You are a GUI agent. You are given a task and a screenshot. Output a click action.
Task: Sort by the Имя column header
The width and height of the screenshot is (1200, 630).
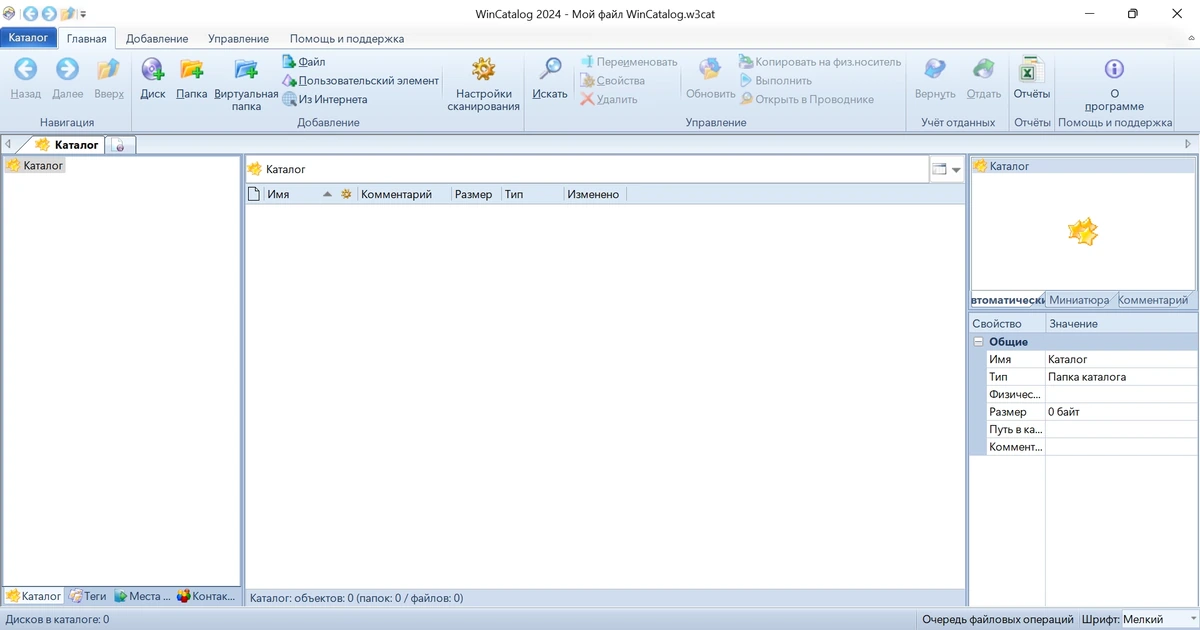pos(279,194)
